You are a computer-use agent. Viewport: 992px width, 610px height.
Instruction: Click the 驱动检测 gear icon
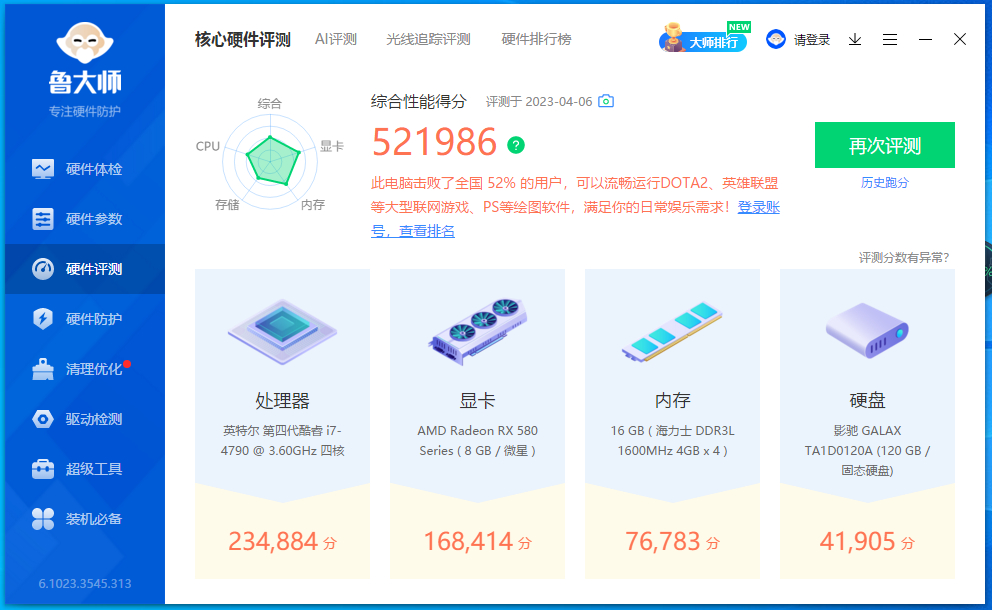(43, 419)
